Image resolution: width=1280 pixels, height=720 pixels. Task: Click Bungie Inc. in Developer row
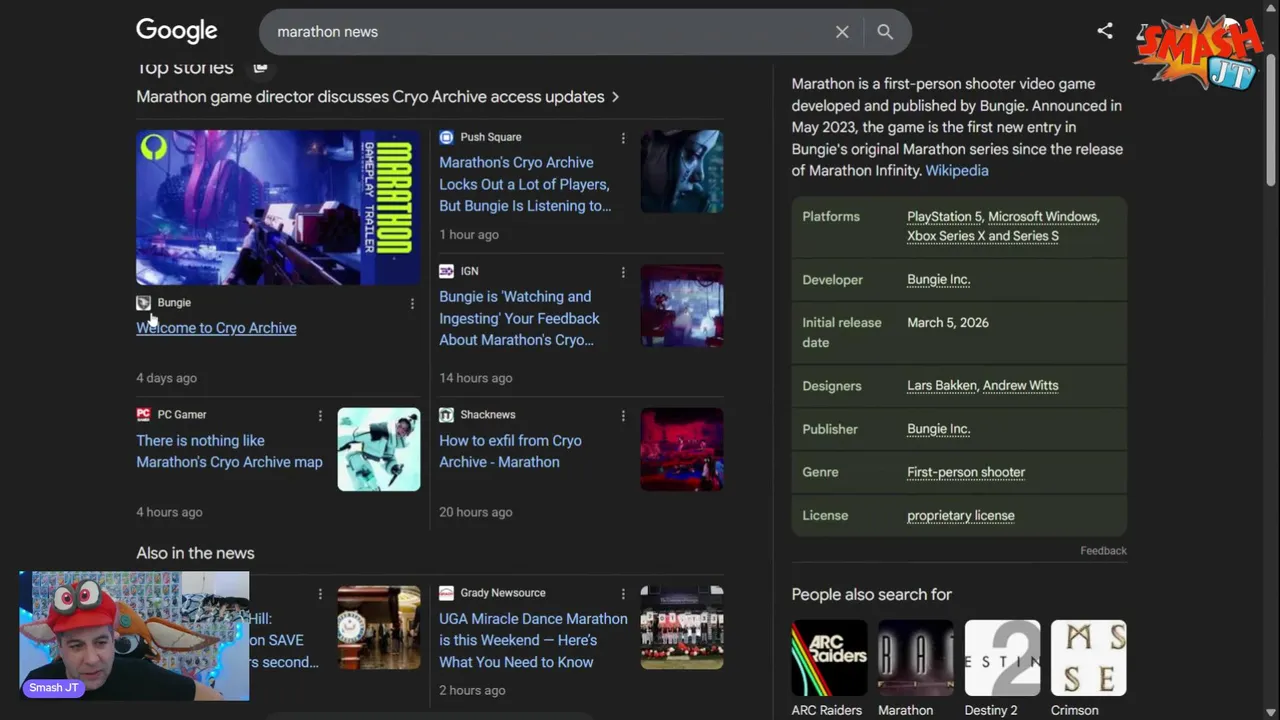[x=938, y=280]
